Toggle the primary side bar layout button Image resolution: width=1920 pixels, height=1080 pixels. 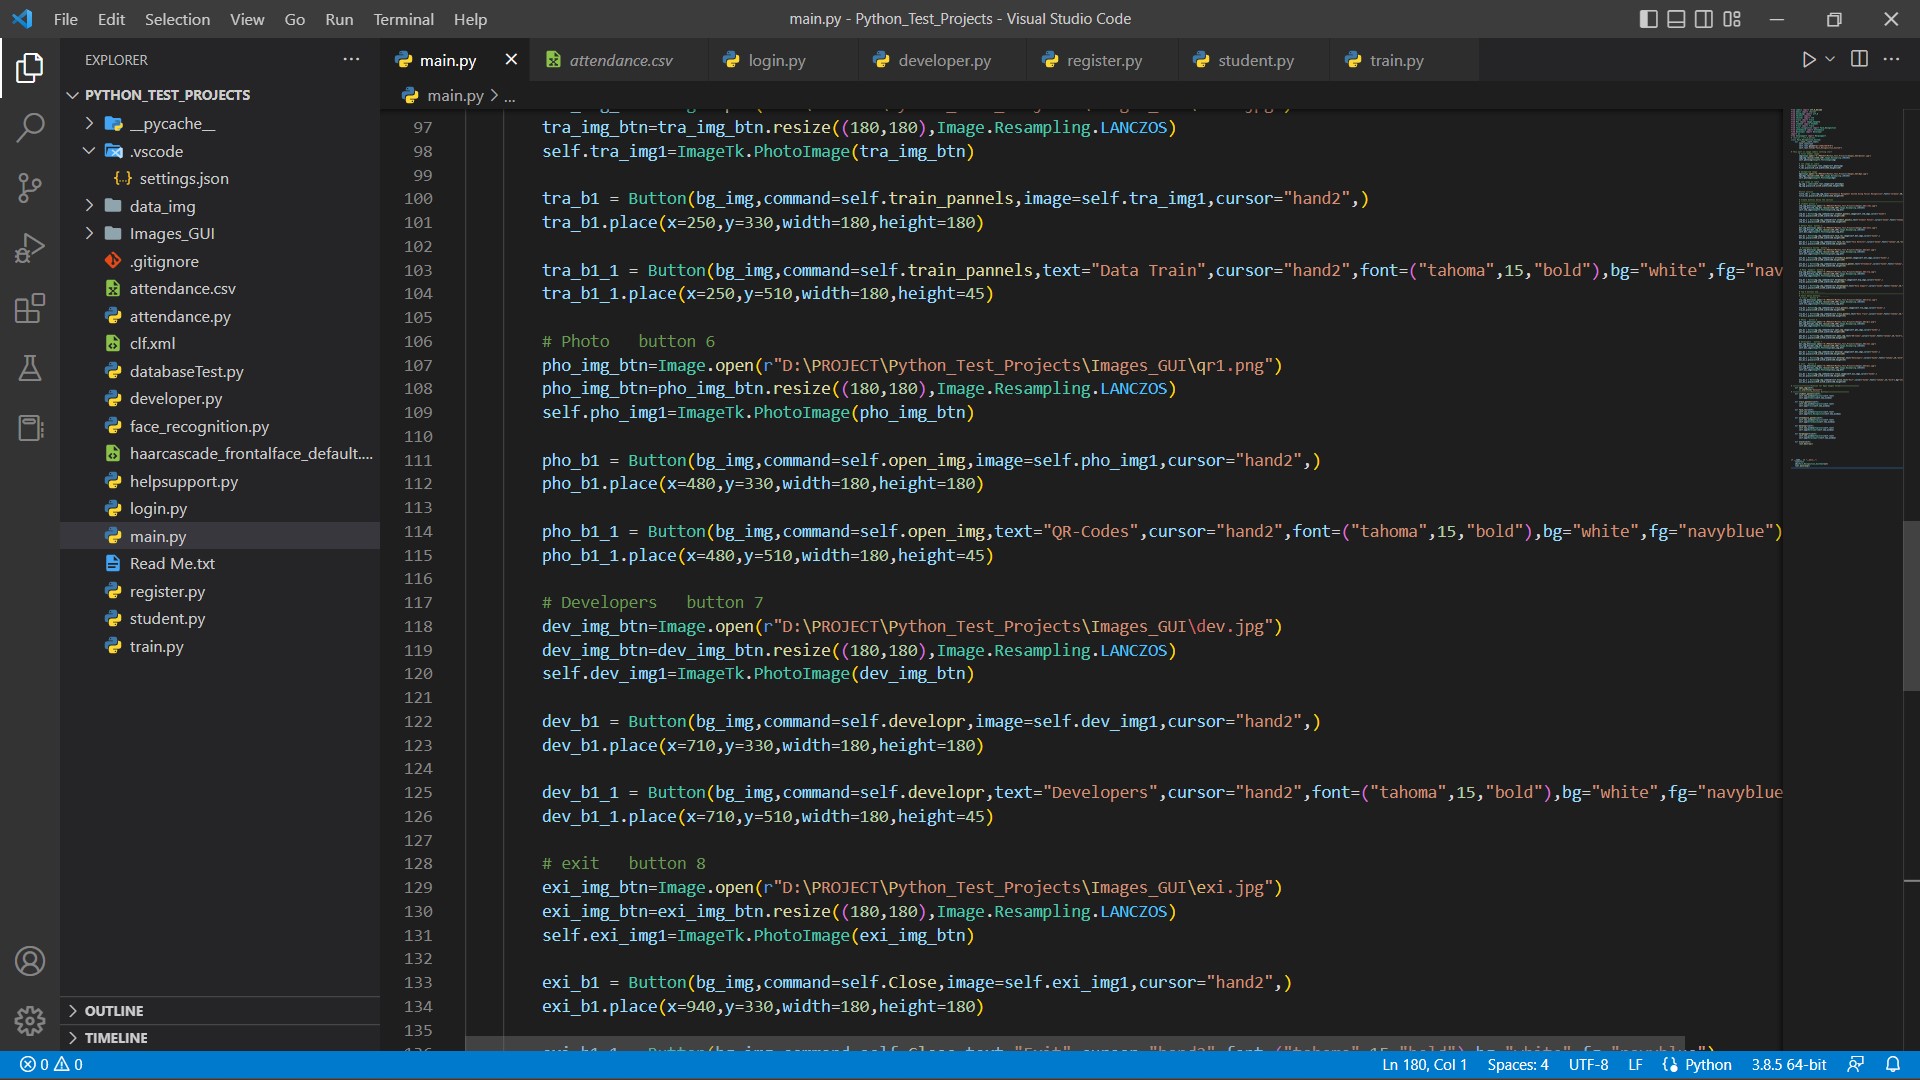(1649, 19)
